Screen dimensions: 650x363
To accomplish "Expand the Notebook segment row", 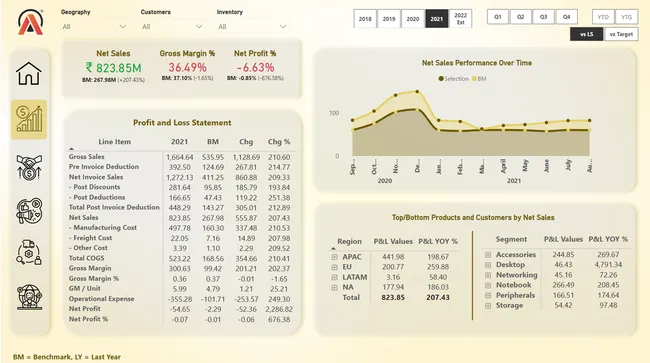I will click(488, 285).
